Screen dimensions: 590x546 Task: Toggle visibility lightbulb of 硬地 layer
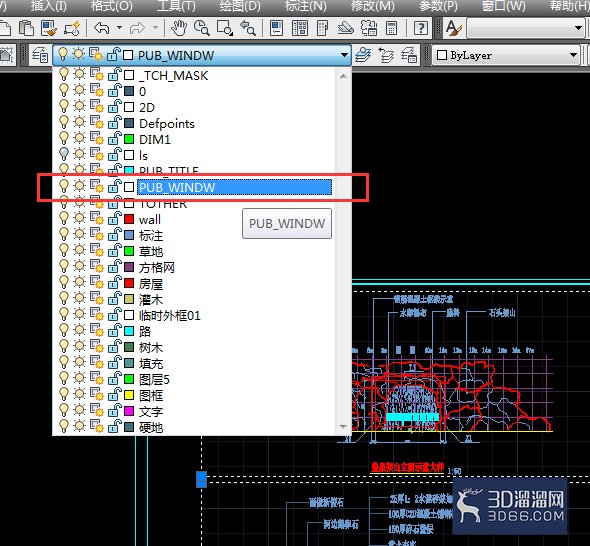tap(64, 427)
